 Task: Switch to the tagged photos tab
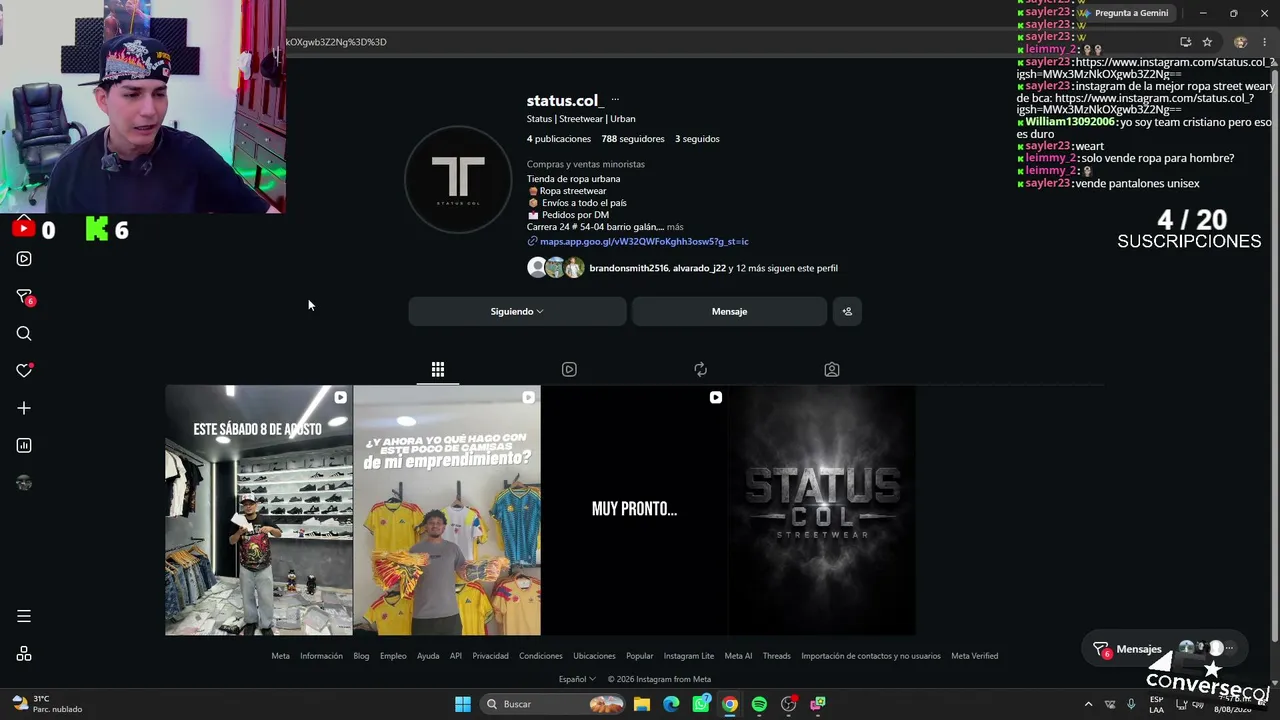(831, 369)
